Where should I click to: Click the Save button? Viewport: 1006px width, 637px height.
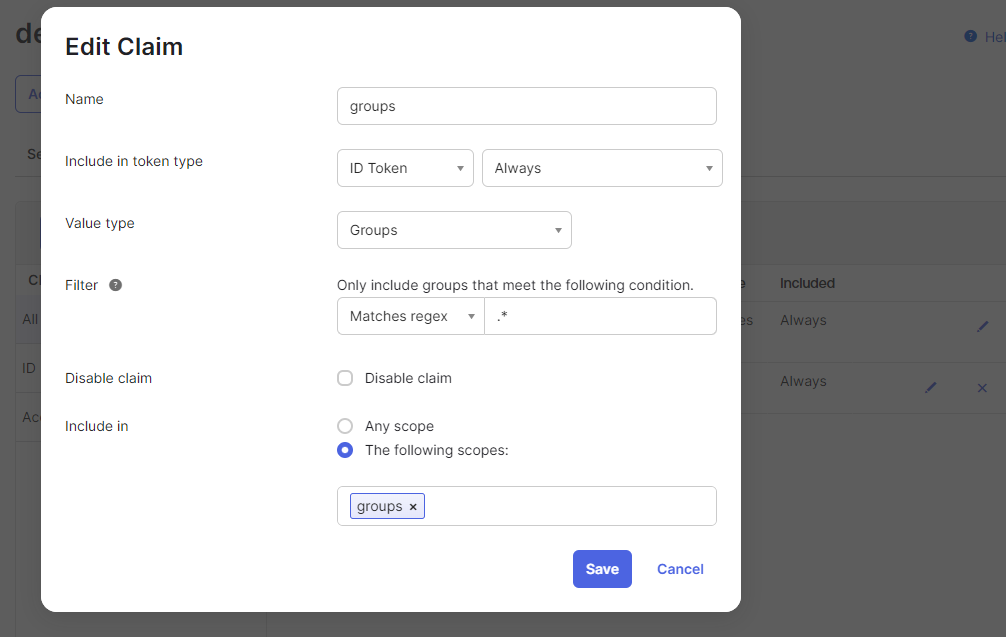pyautogui.click(x=602, y=569)
